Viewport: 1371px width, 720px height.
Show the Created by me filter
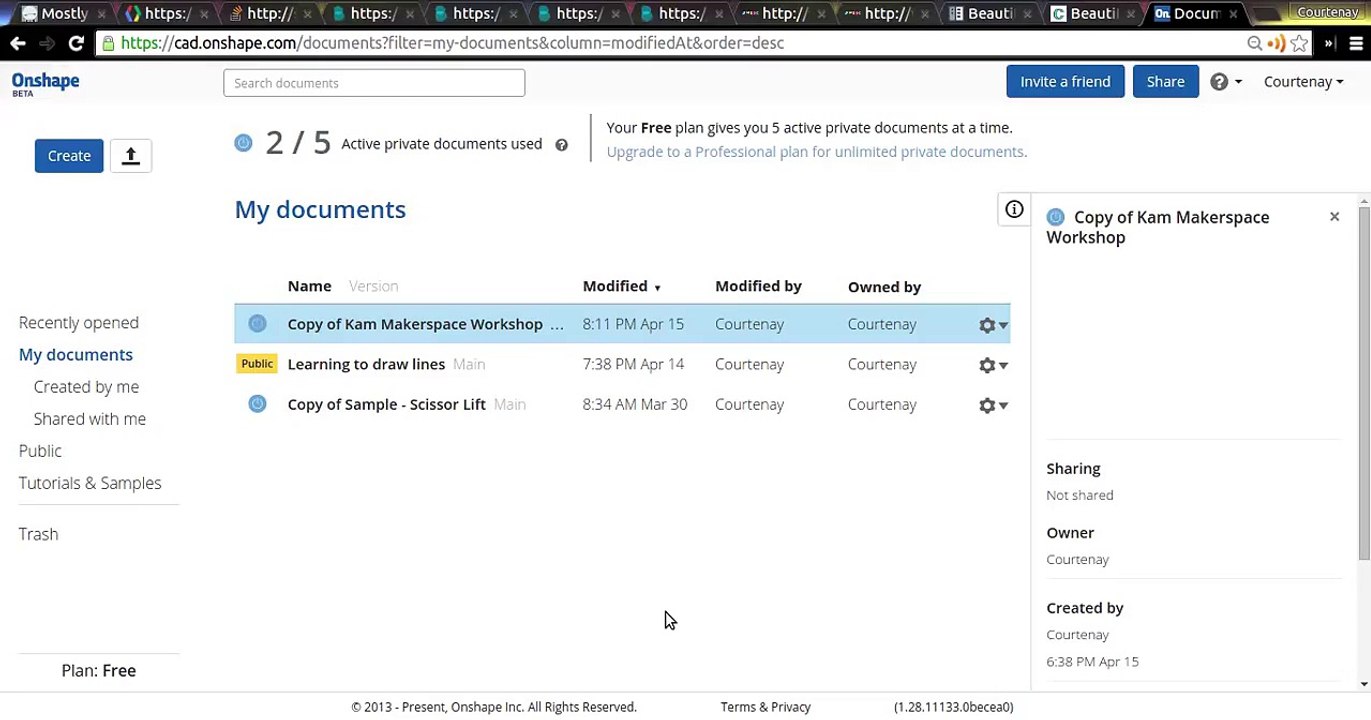[x=86, y=386]
